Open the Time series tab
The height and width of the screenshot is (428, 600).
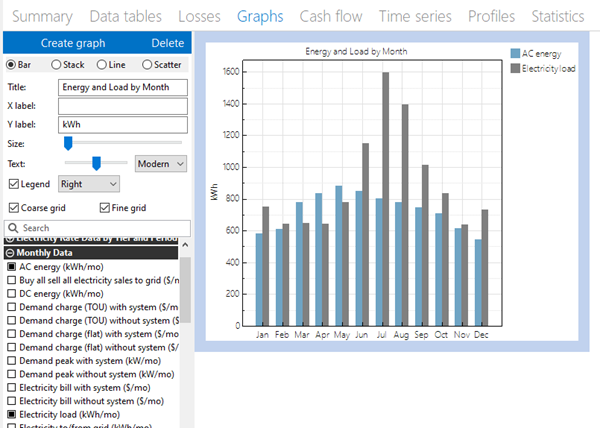420,16
